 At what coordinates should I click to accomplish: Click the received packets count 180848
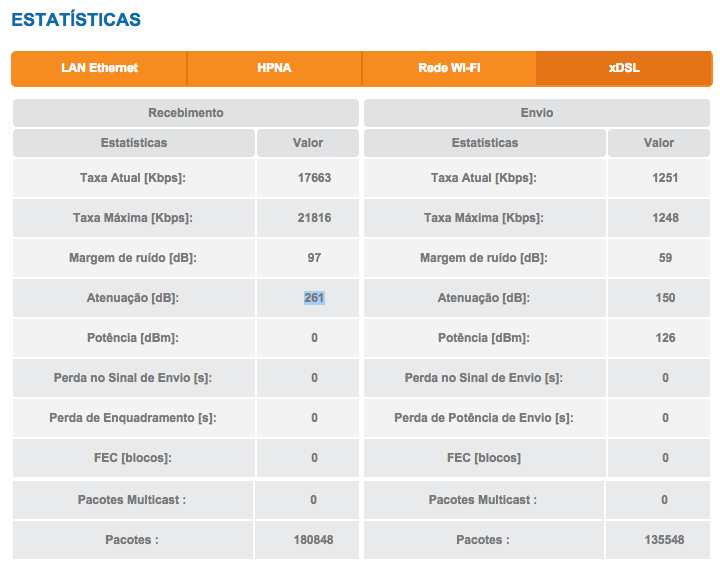[x=314, y=540]
